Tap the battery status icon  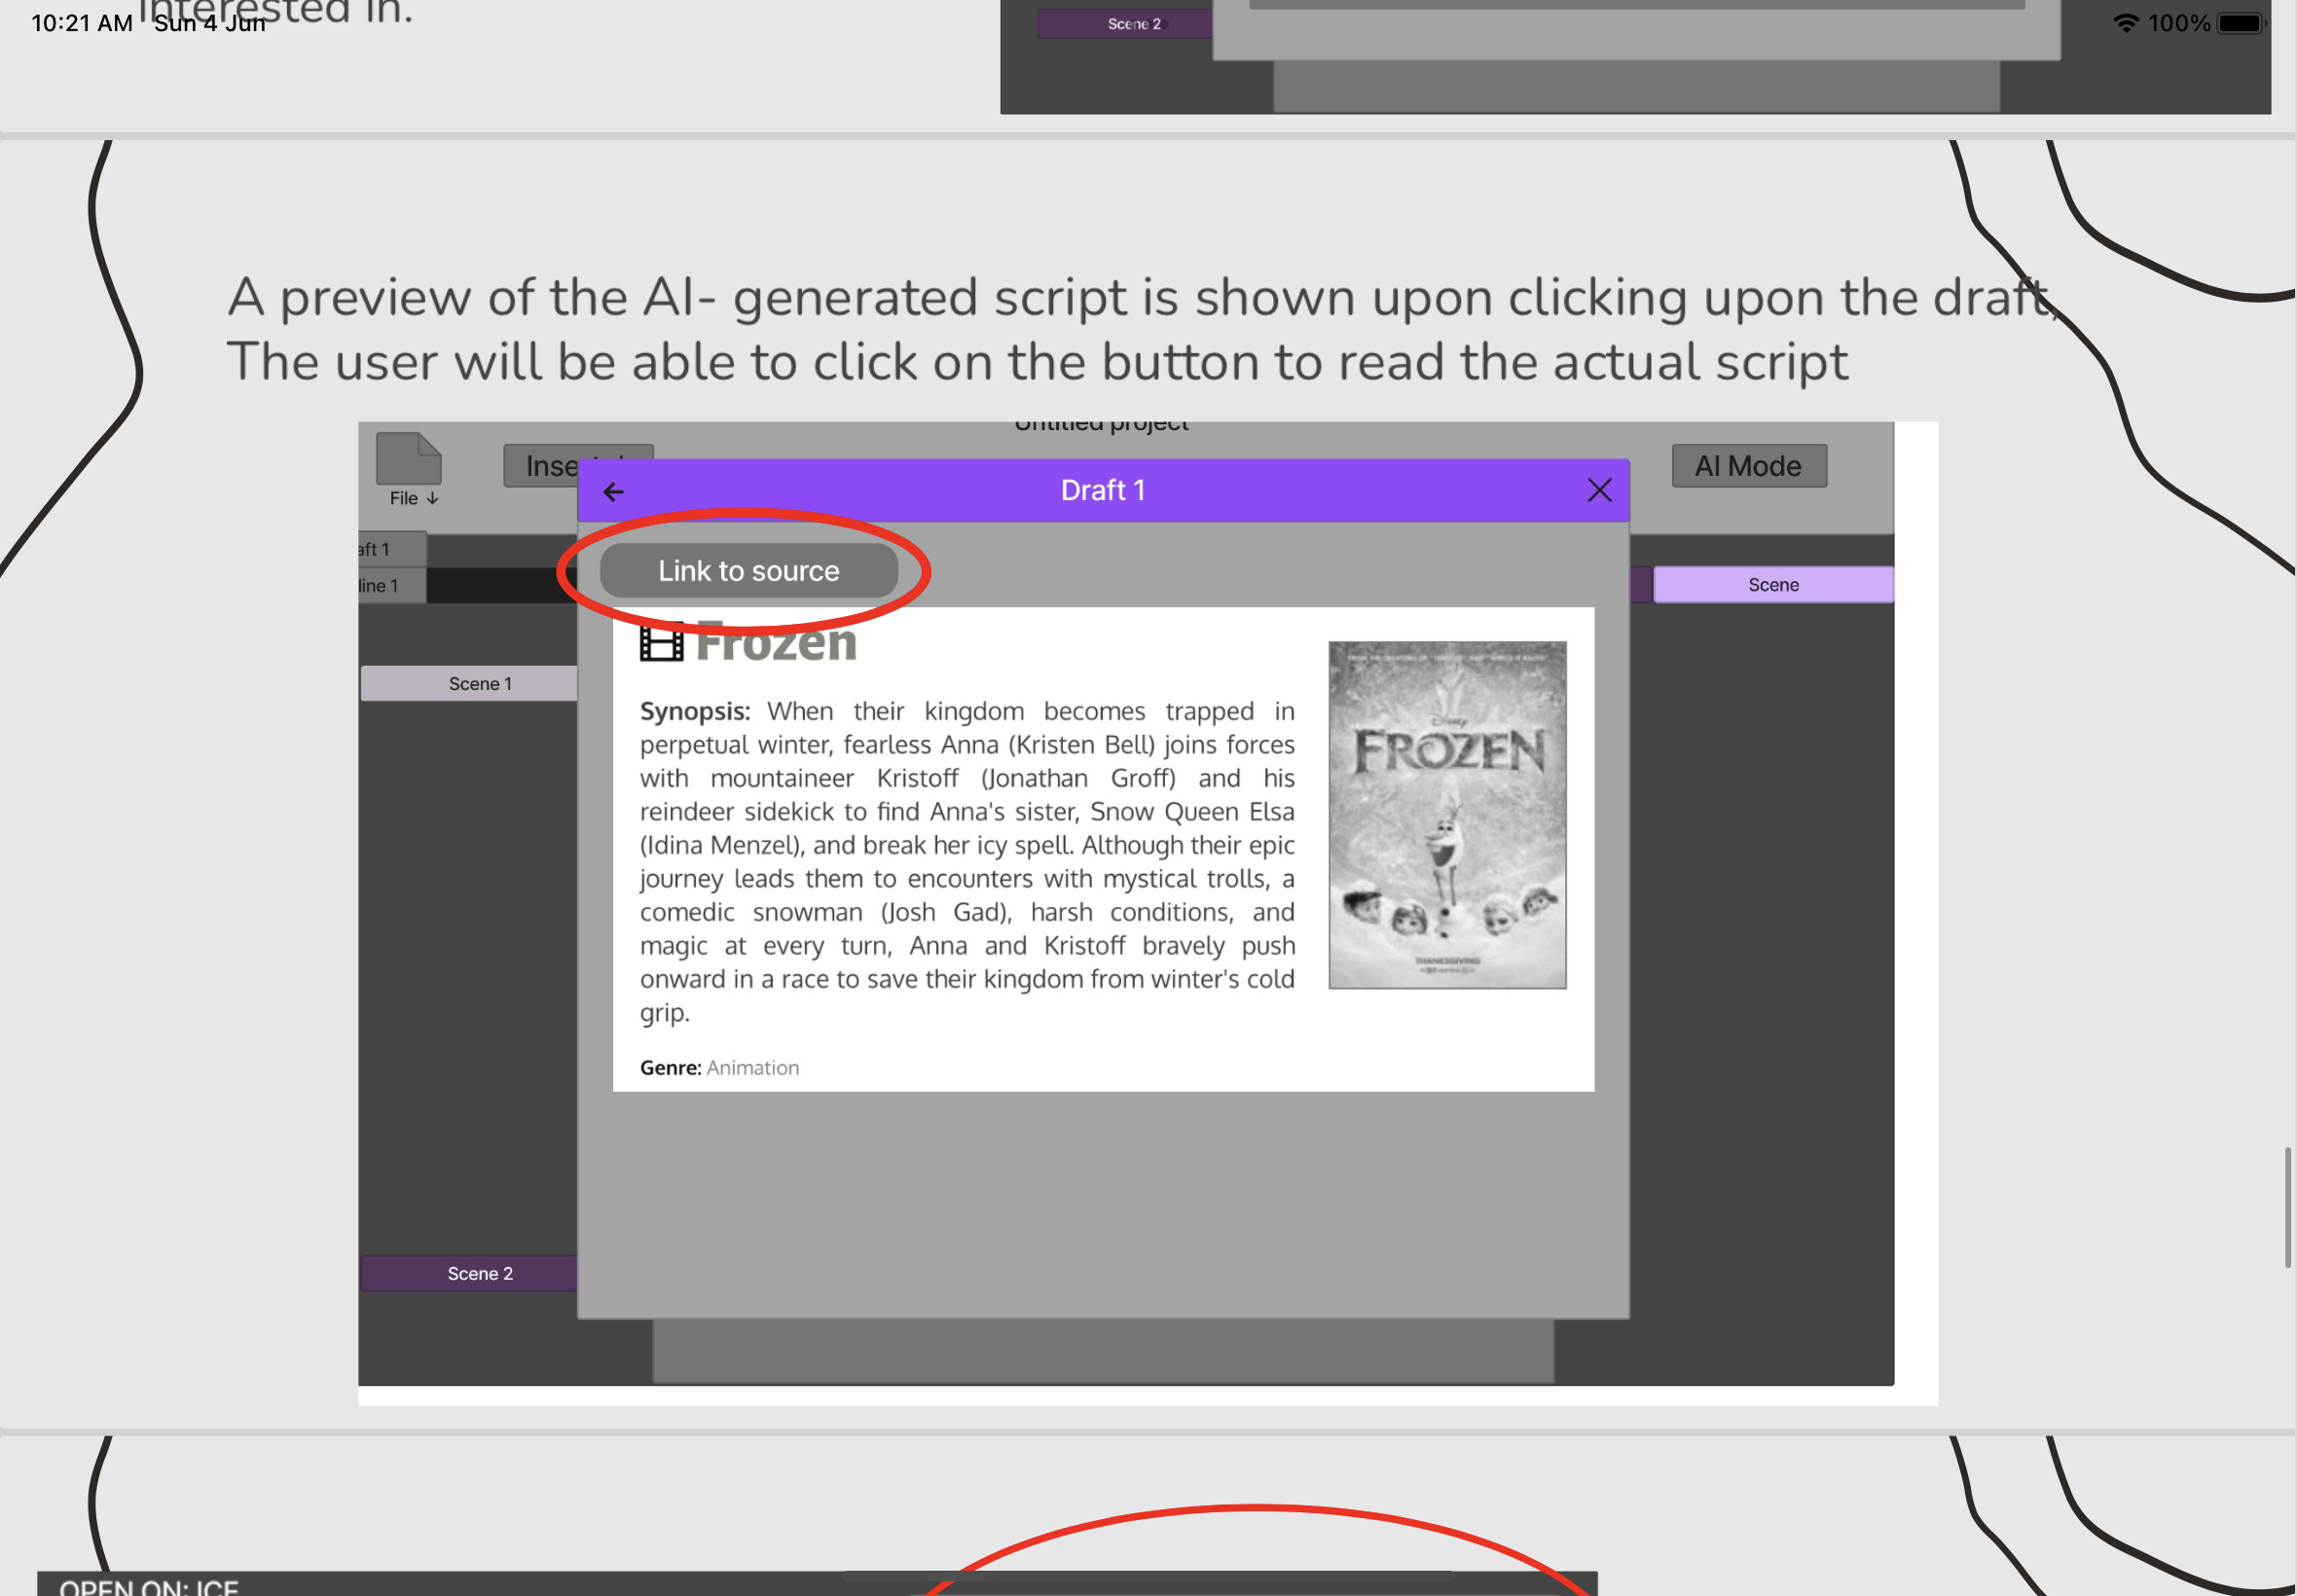(x=2240, y=23)
